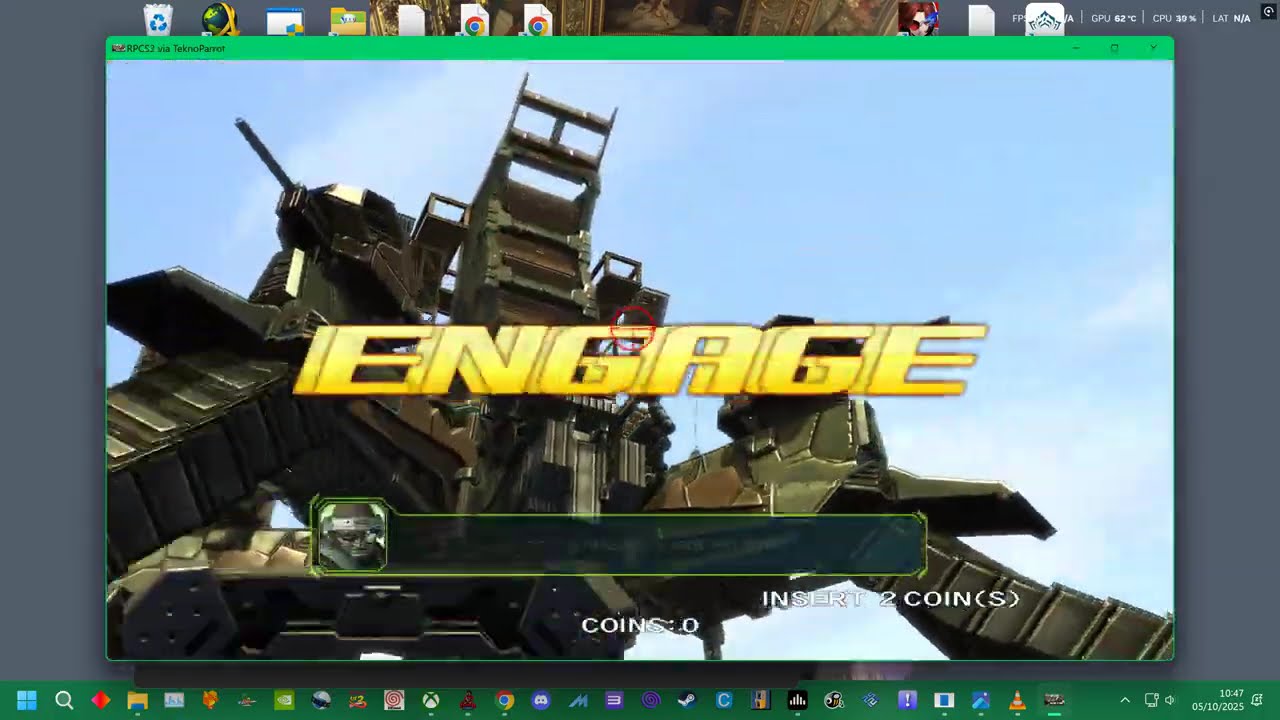This screenshot has height=720, width=1280.
Task: Click the RPCS3 via TeknoParrot title
Action: tap(176, 48)
